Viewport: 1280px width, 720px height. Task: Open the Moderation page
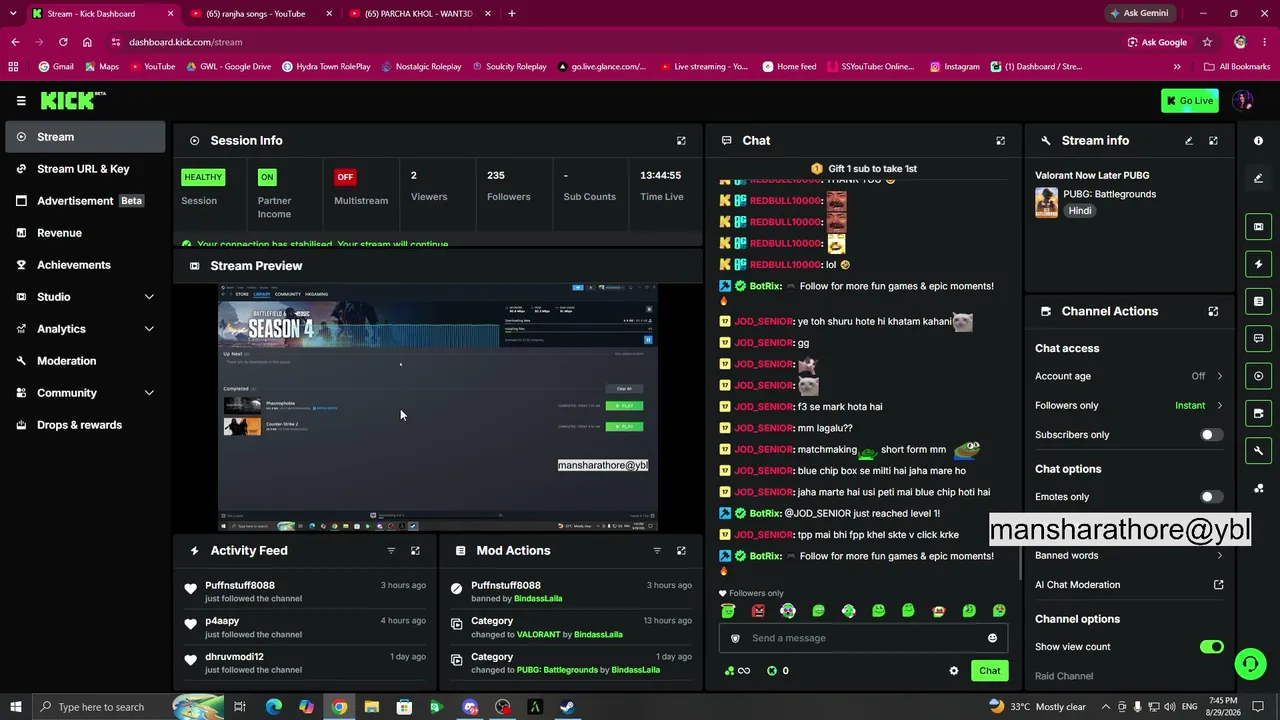pyautogui.click(x=85, y=361)
